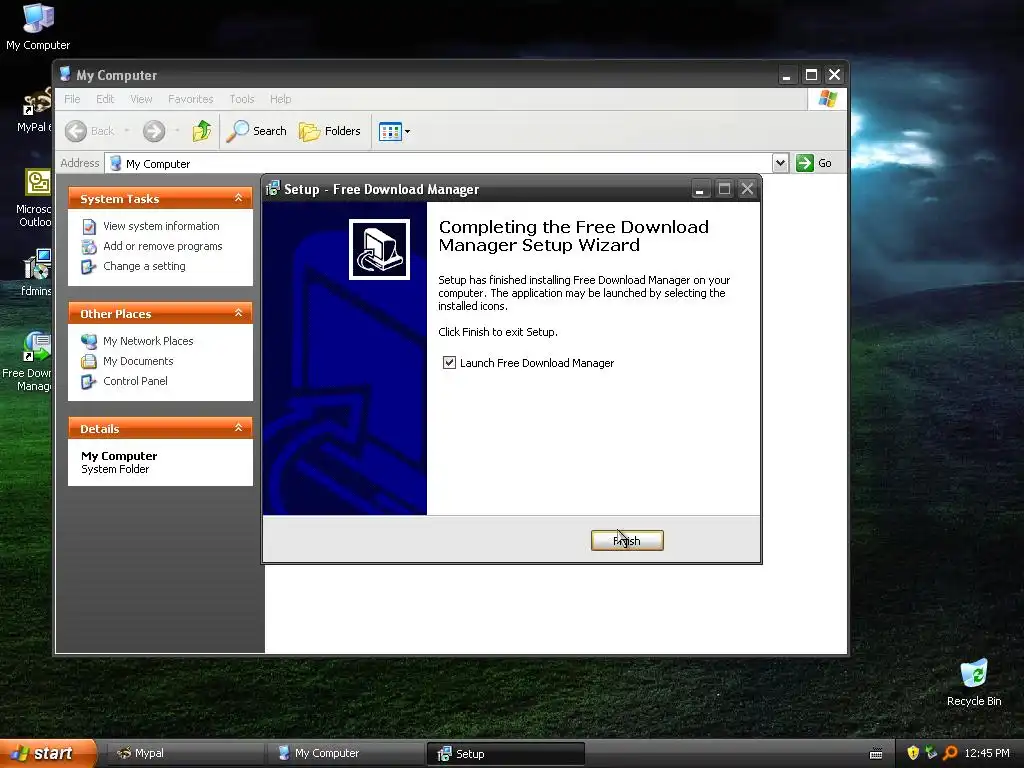Click the Go button beside Address bar
The width and height of the screenshot is (1024, 768).
[814, 163]
